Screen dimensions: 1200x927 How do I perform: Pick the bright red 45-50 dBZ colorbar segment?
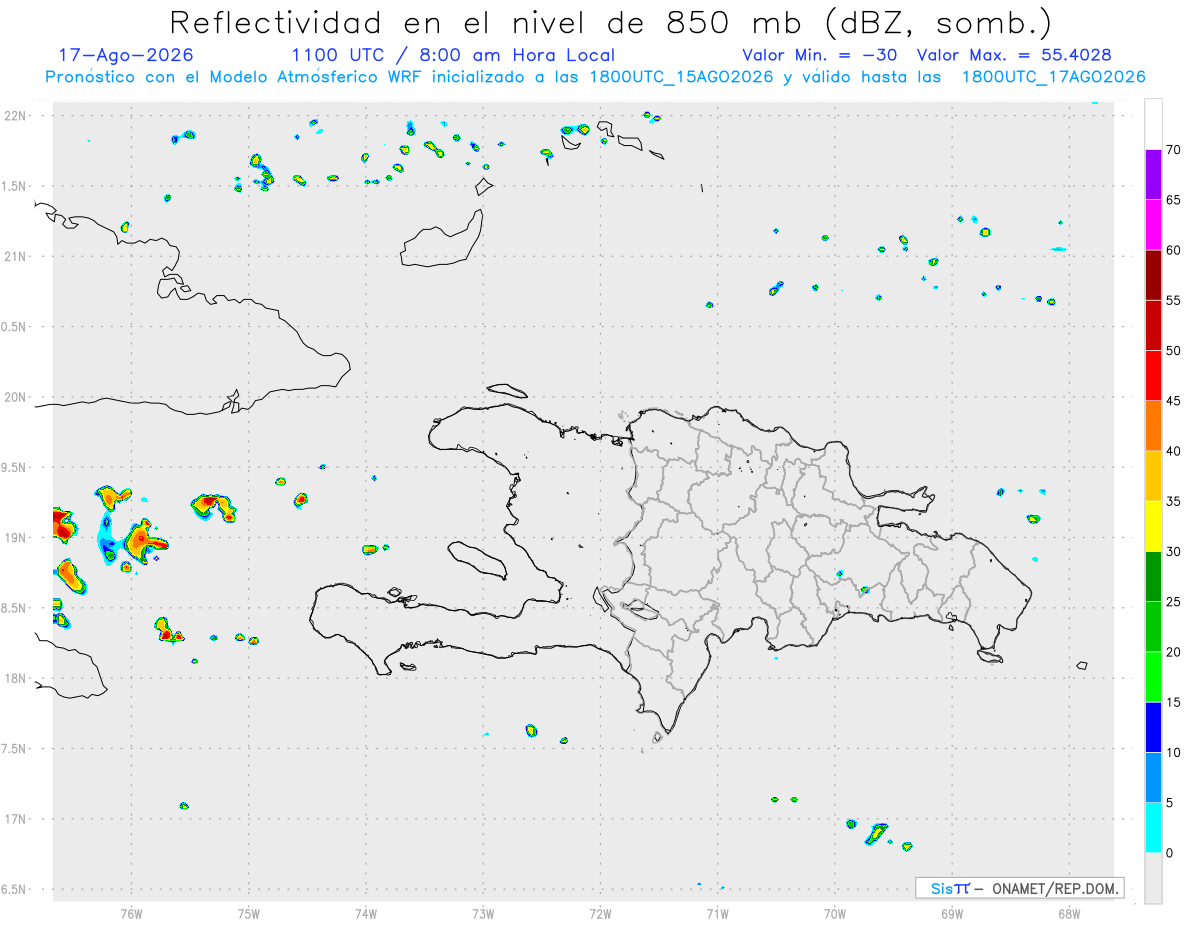(1153, 375)
